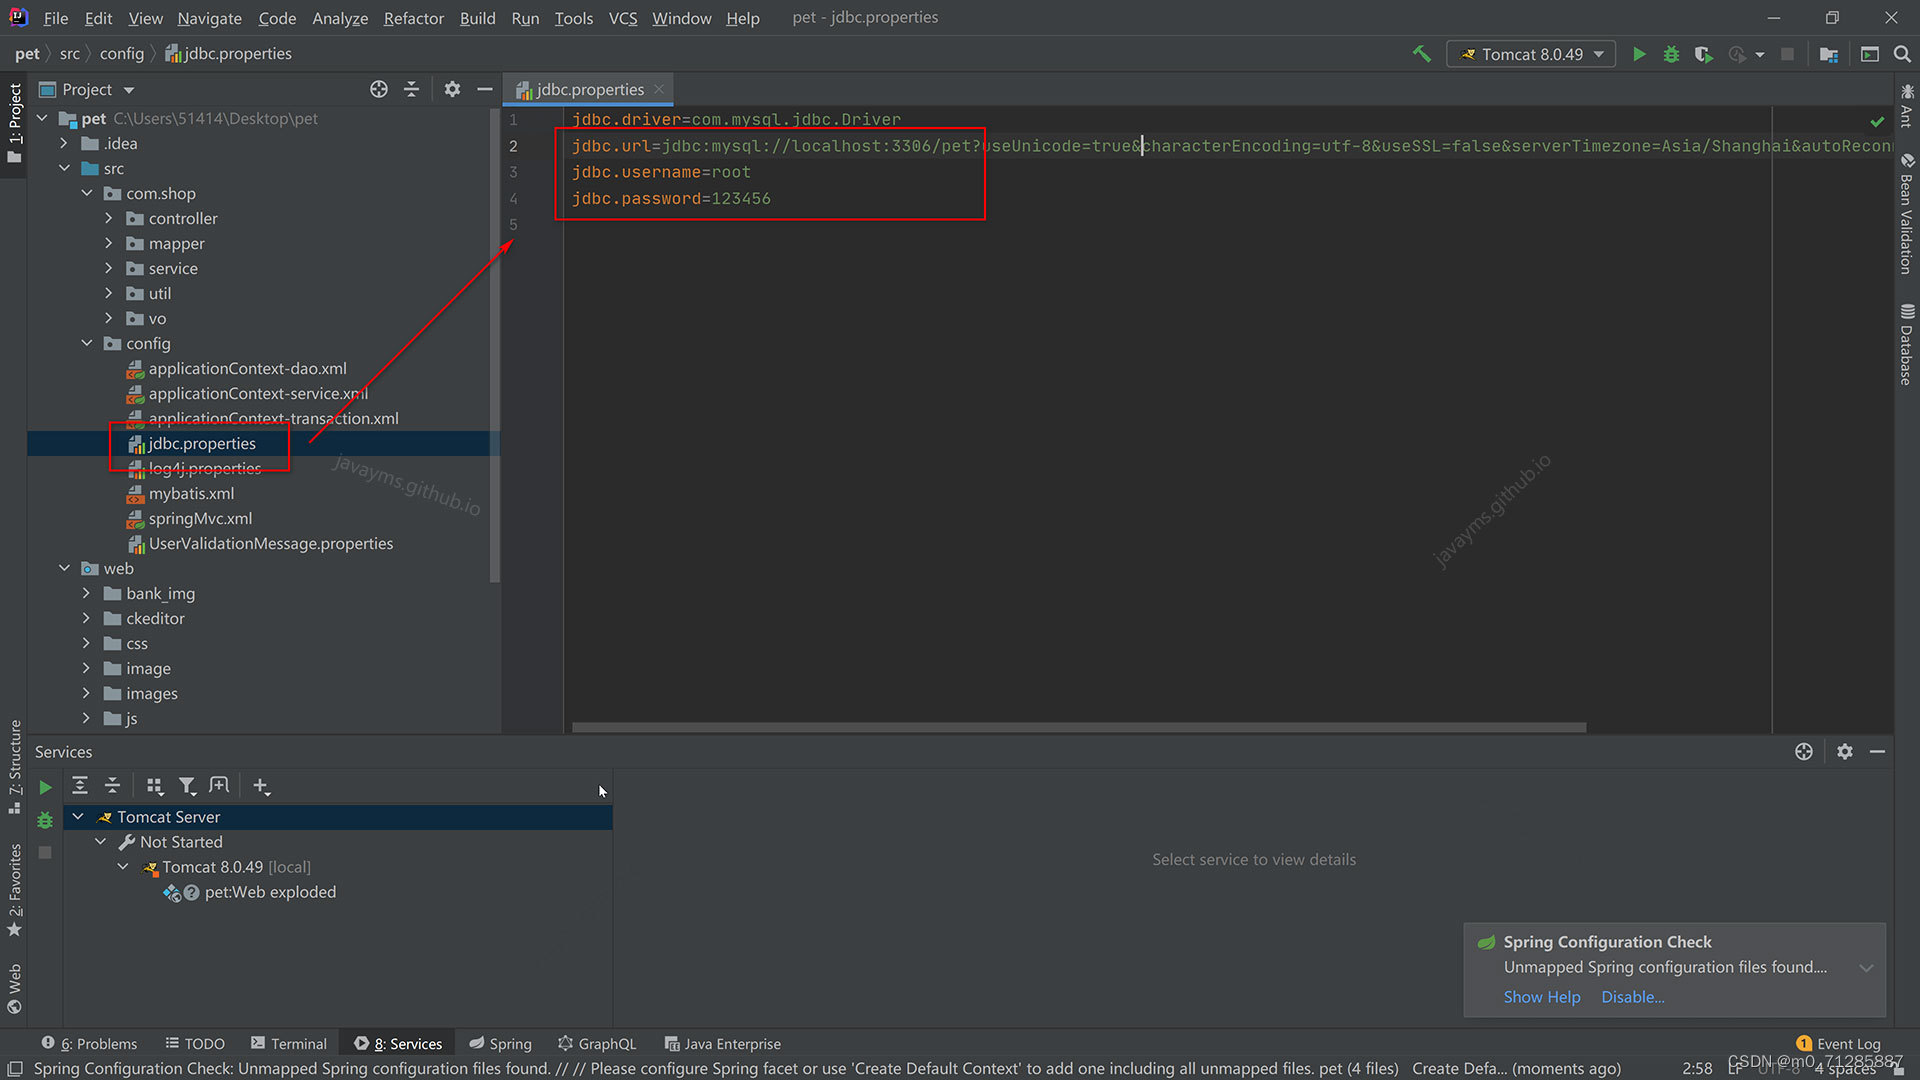Select mybatis.xml in project tree
The image size is (1920, 1080).
[191, 493]
